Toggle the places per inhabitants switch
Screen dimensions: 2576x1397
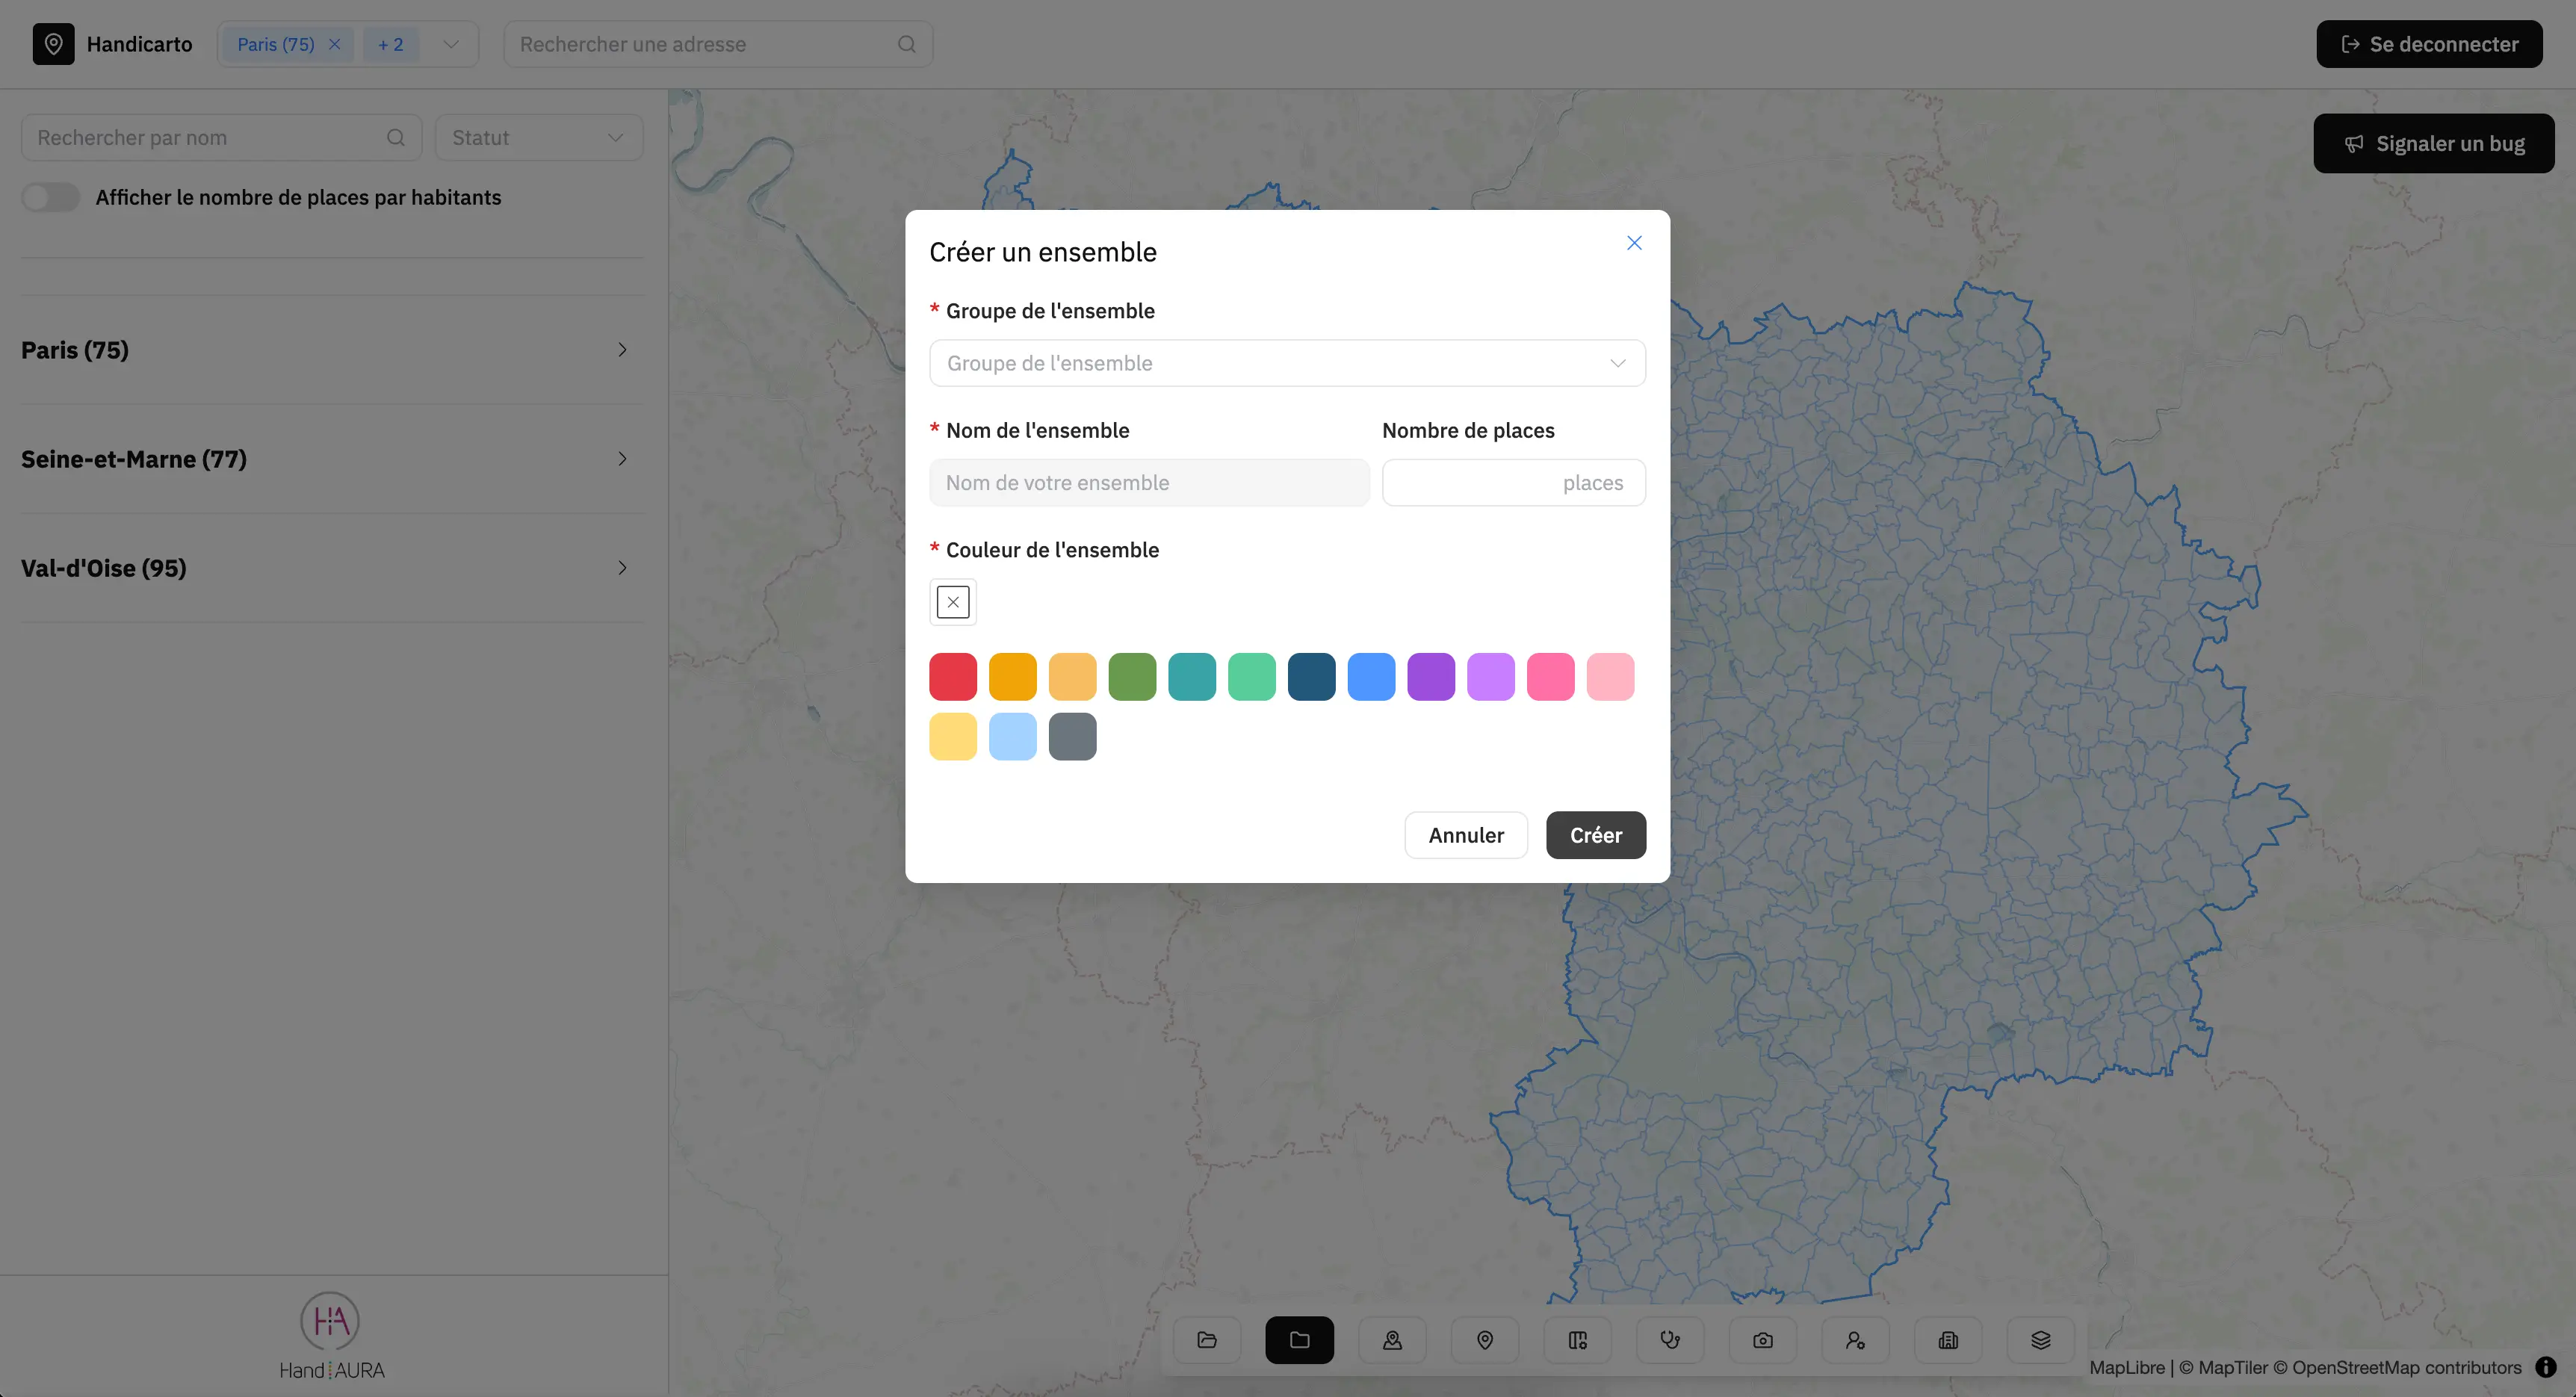point(51,197)
